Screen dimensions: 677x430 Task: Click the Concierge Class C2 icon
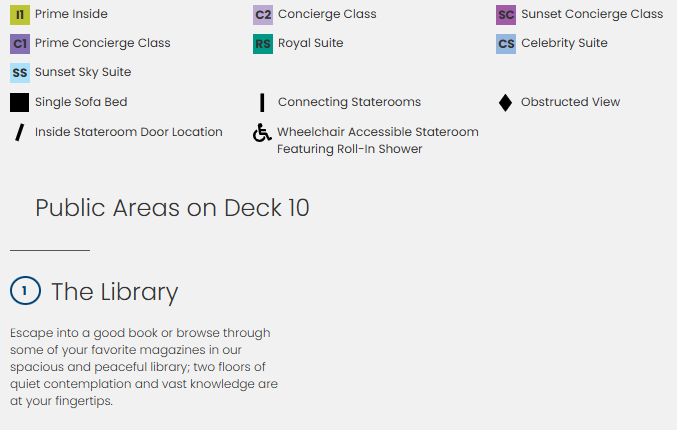coord(263,15)
